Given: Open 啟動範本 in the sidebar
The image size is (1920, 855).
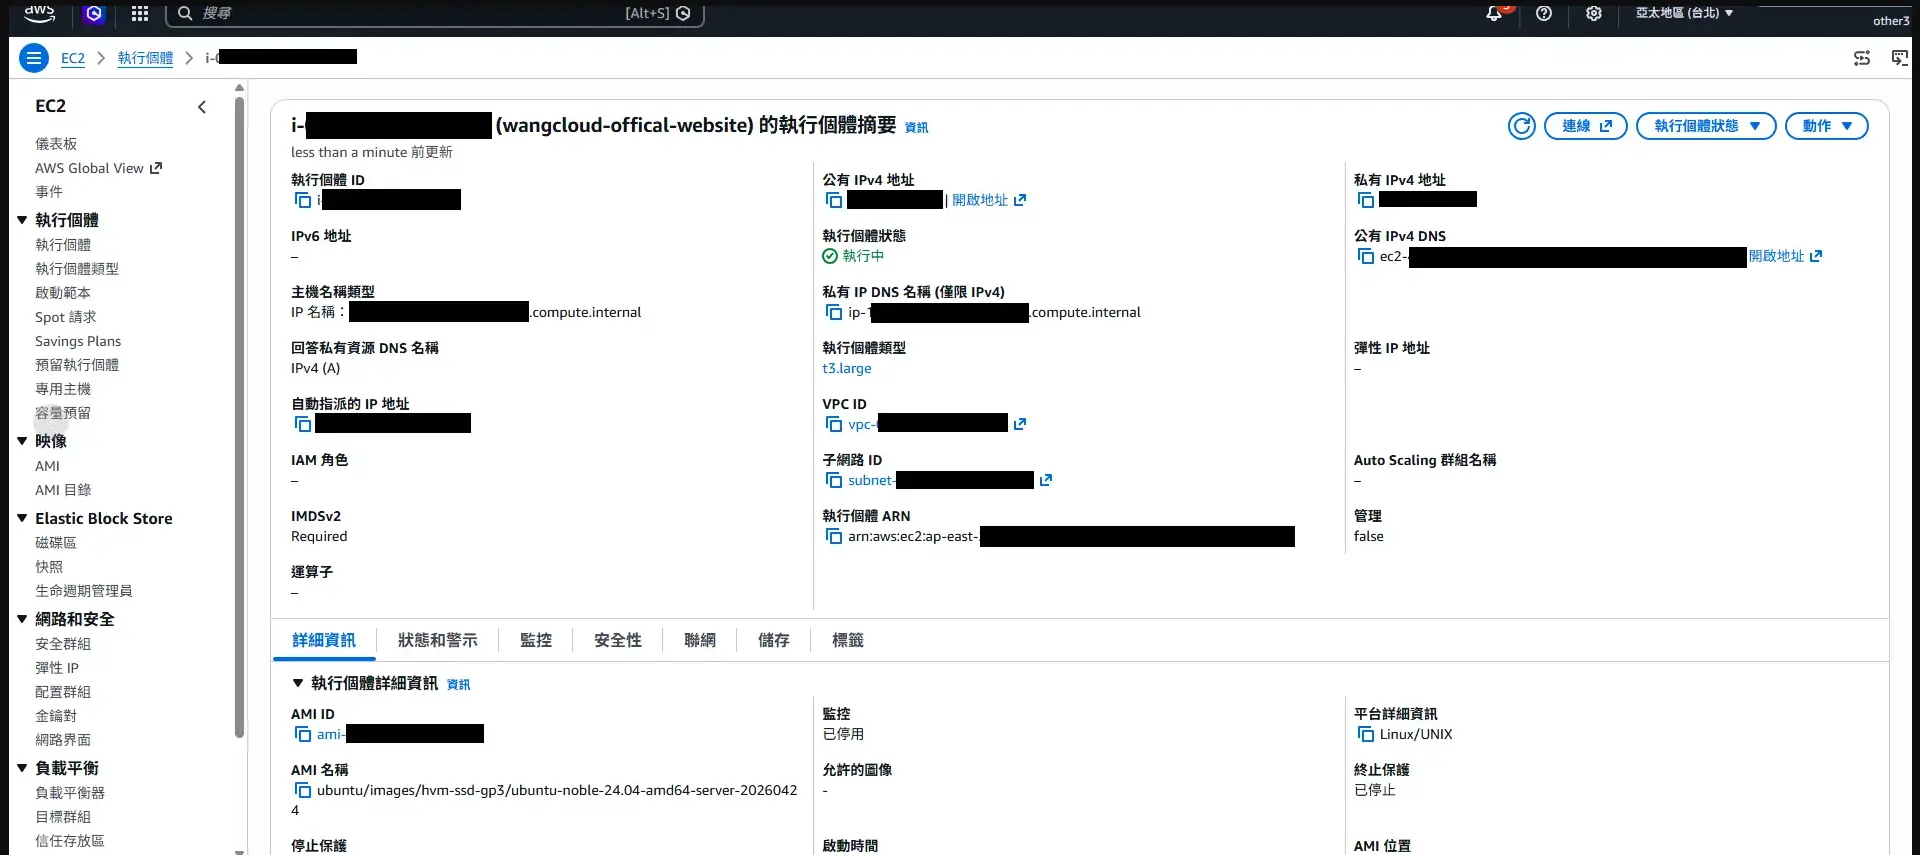Looking at the screenshot, I should click(63, 293).
